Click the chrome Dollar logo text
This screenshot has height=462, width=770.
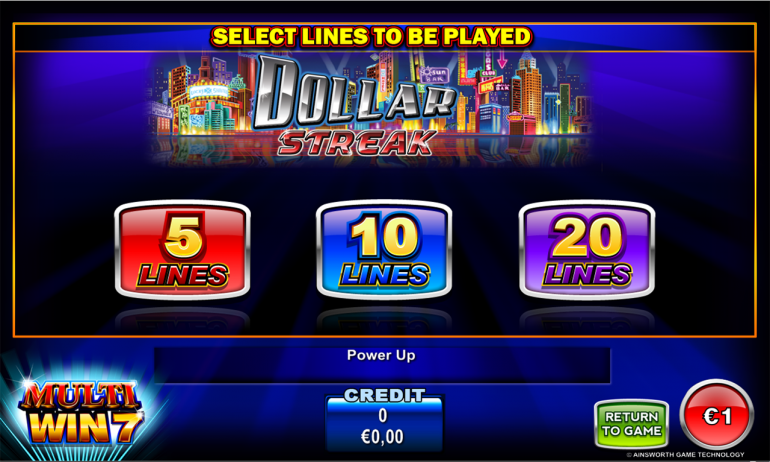353,95
